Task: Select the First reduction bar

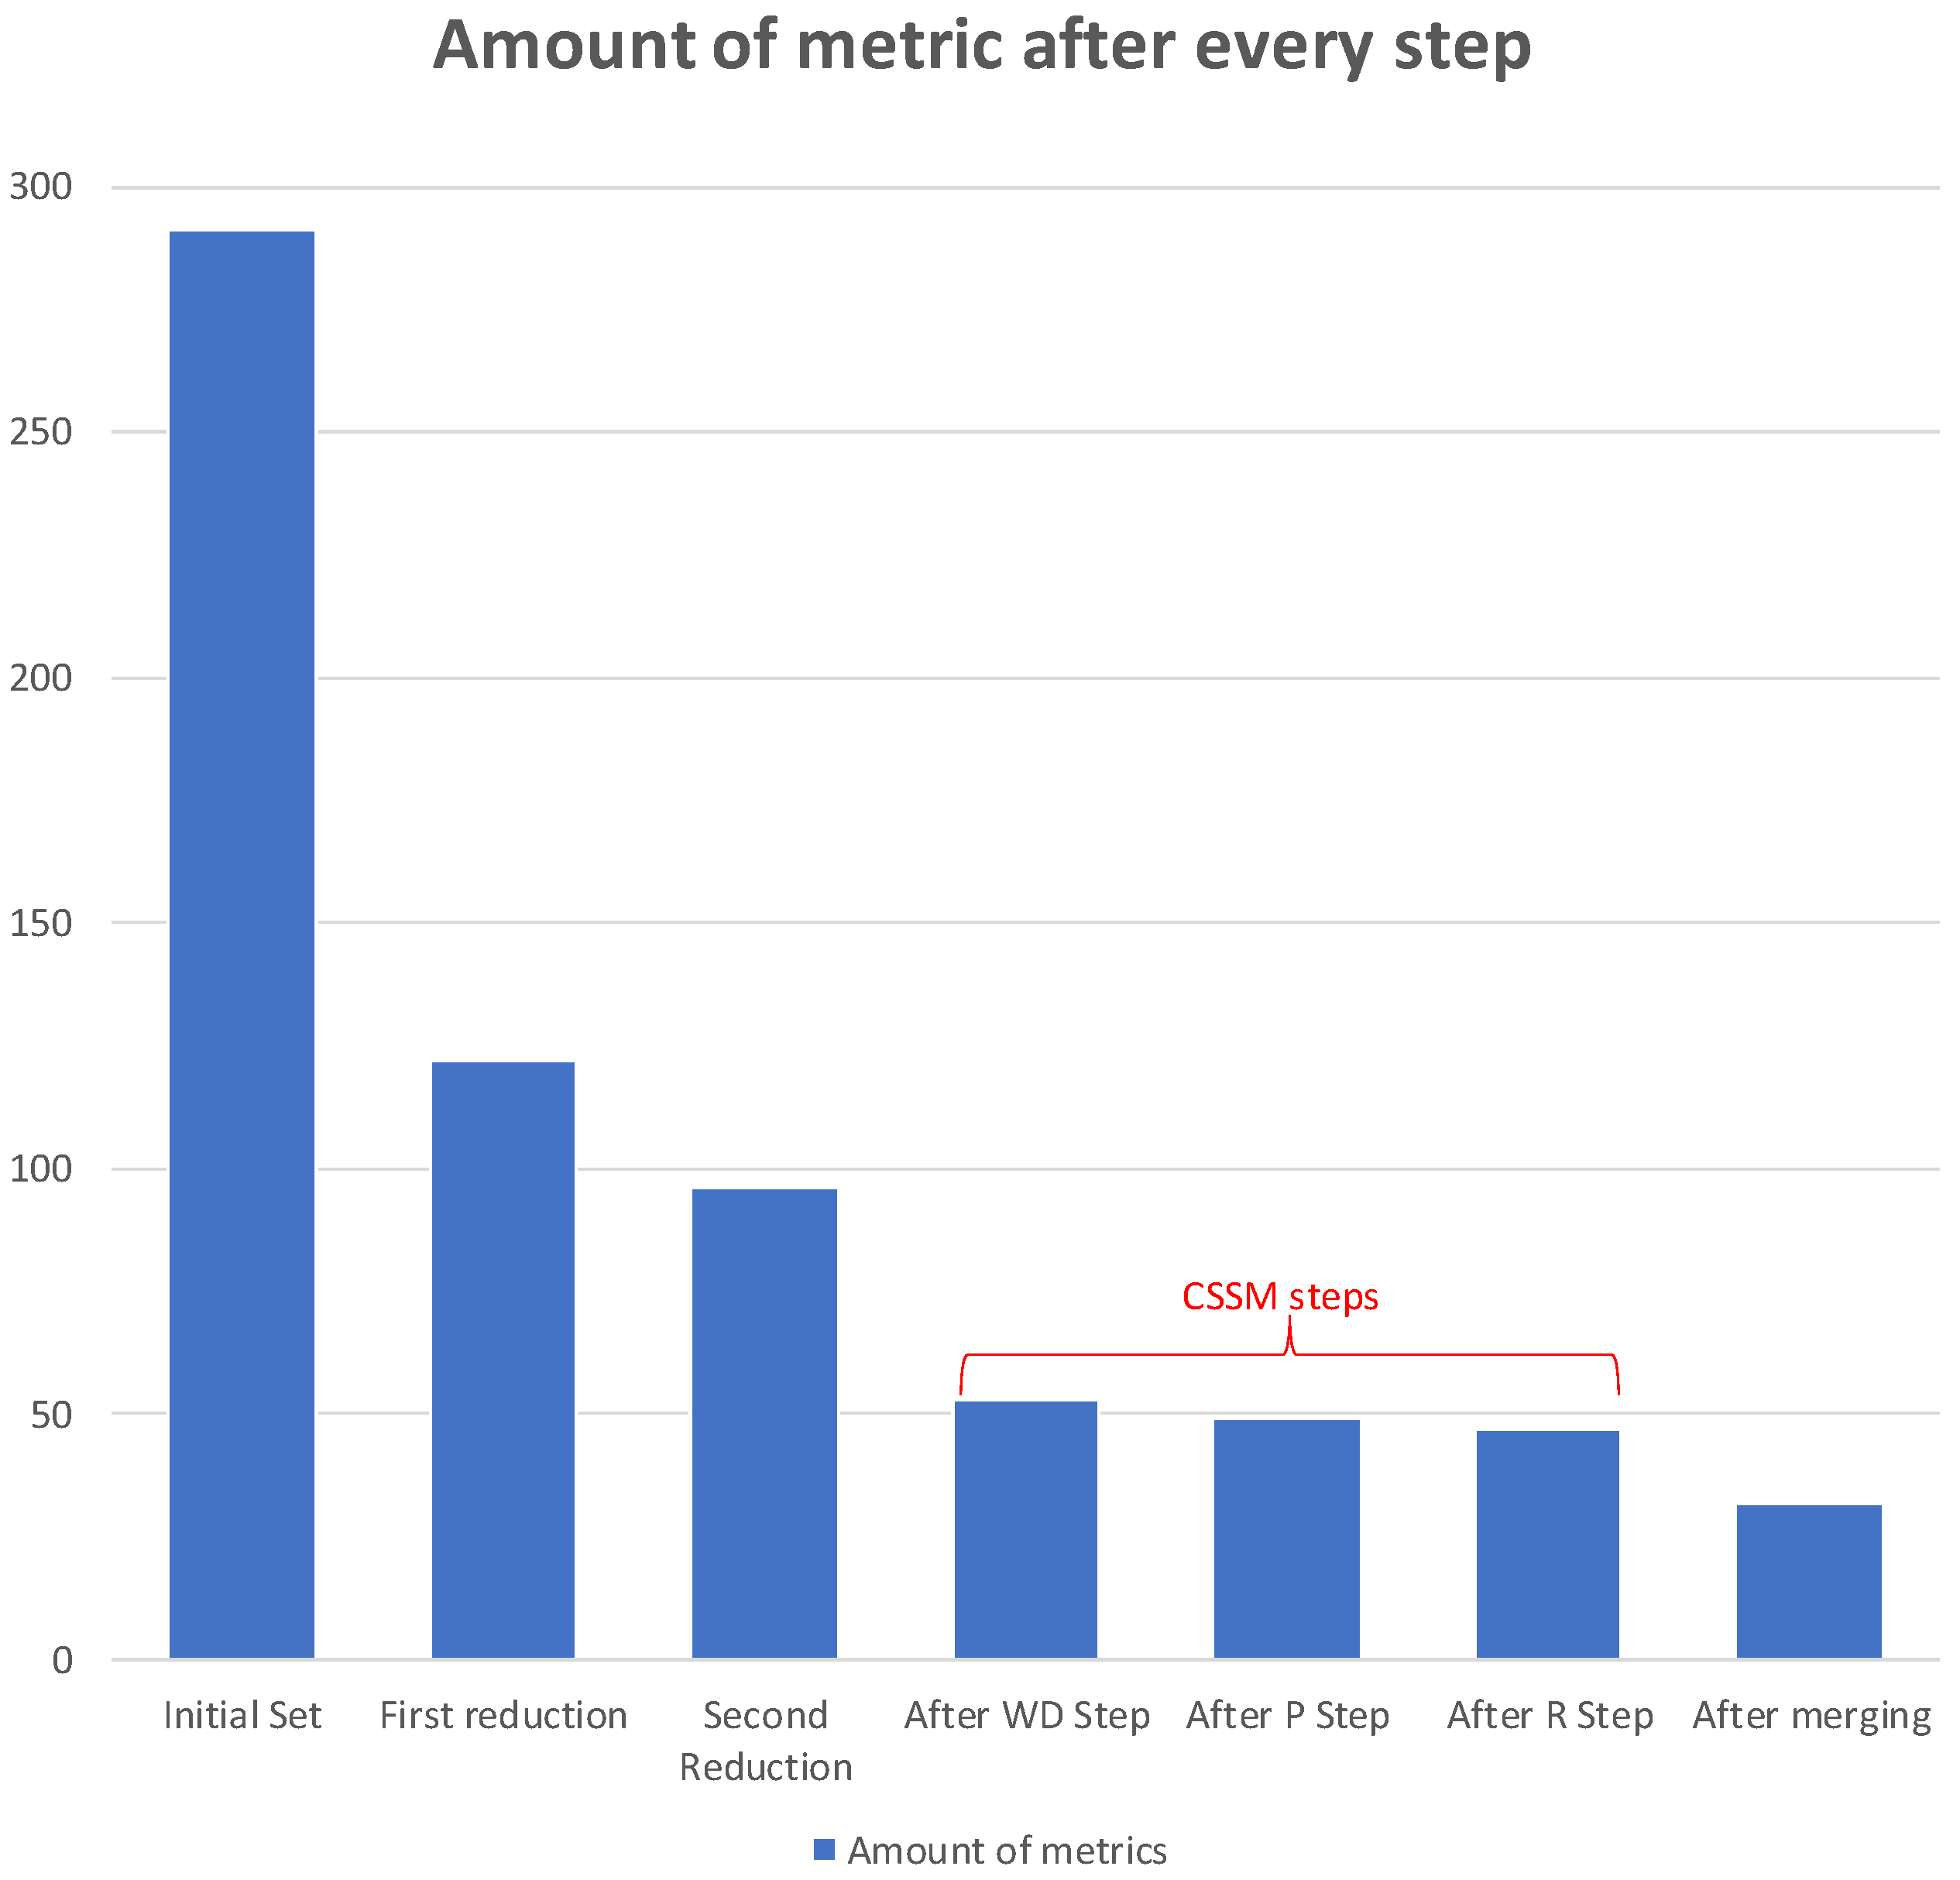Action: pyautogui.click(x=503, y=1359)
